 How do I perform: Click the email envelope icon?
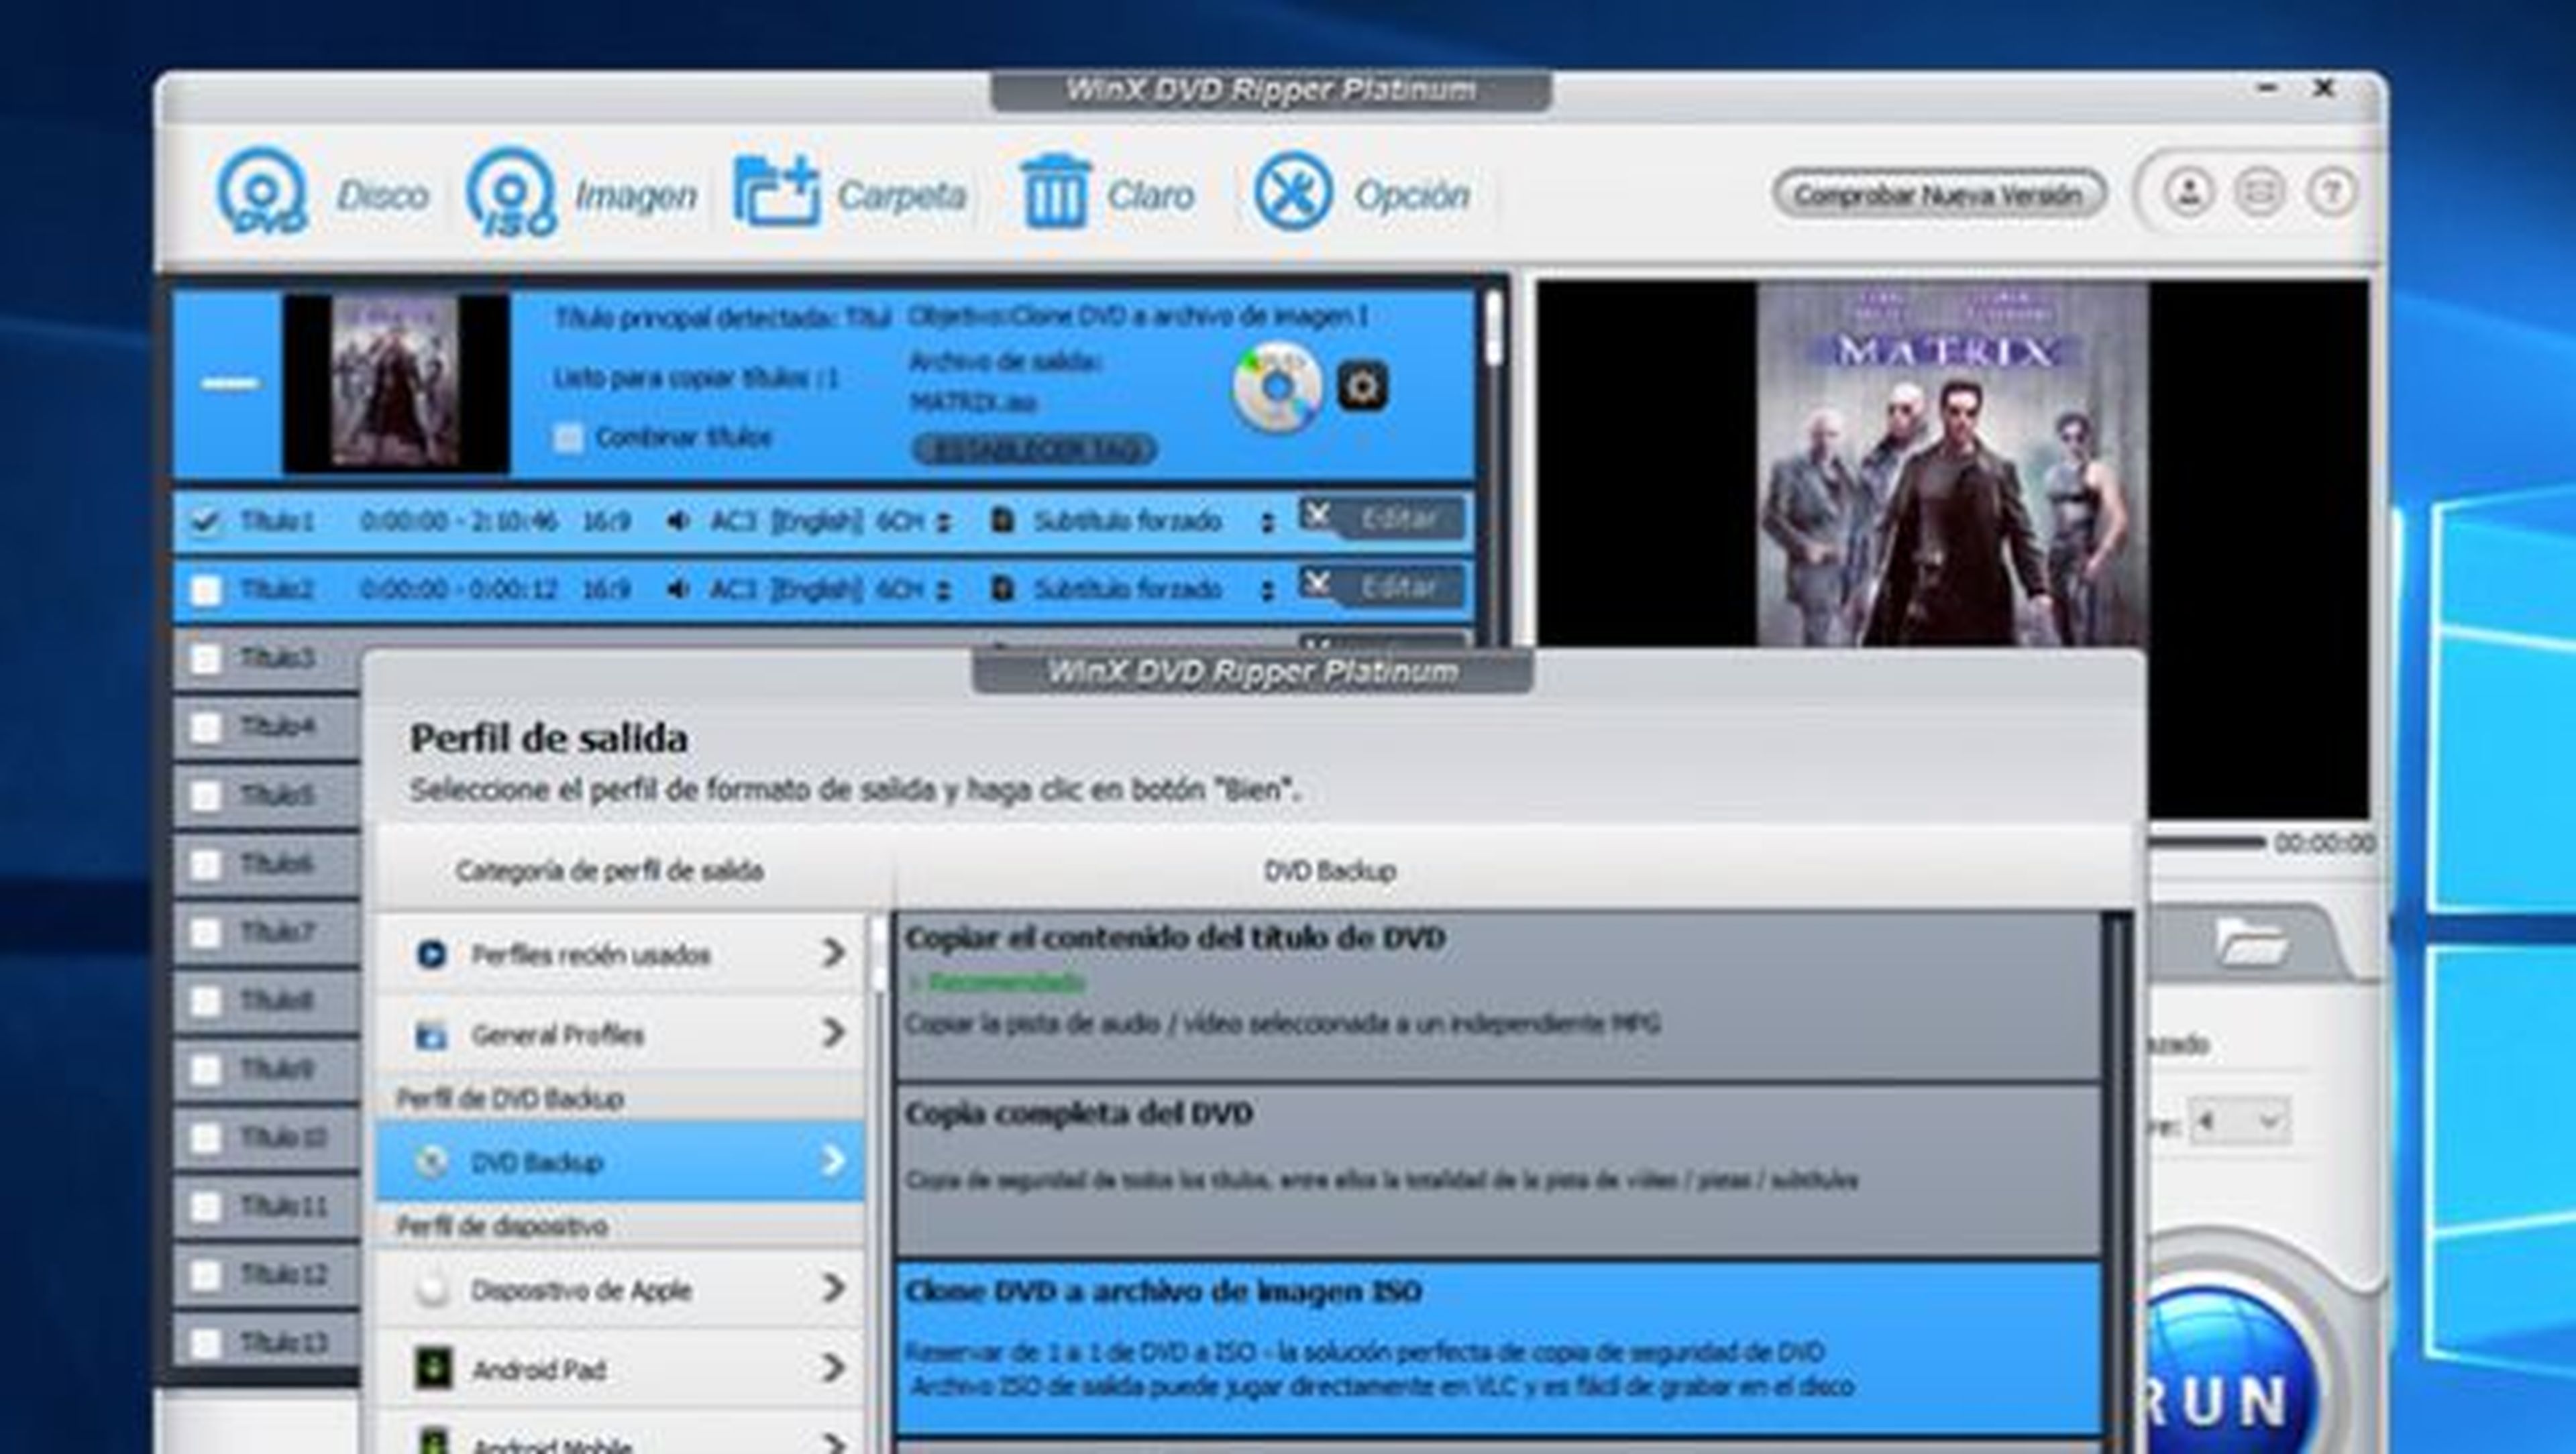[2259, 191]
